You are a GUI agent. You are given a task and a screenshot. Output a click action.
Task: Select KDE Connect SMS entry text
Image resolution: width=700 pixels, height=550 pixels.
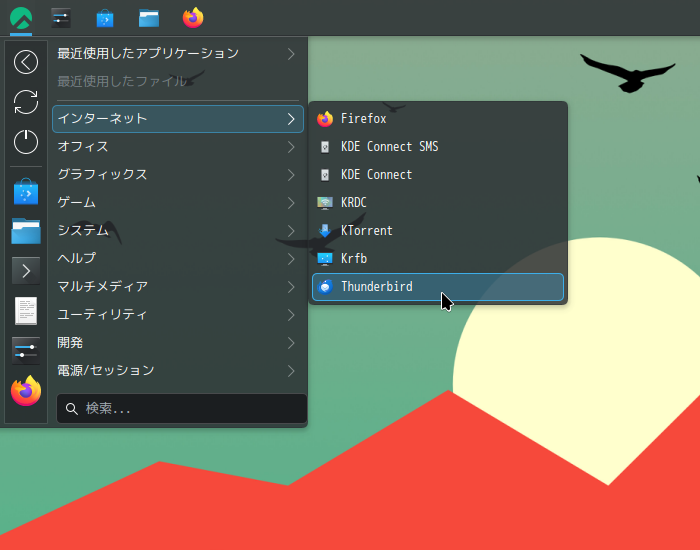[389, 147]
